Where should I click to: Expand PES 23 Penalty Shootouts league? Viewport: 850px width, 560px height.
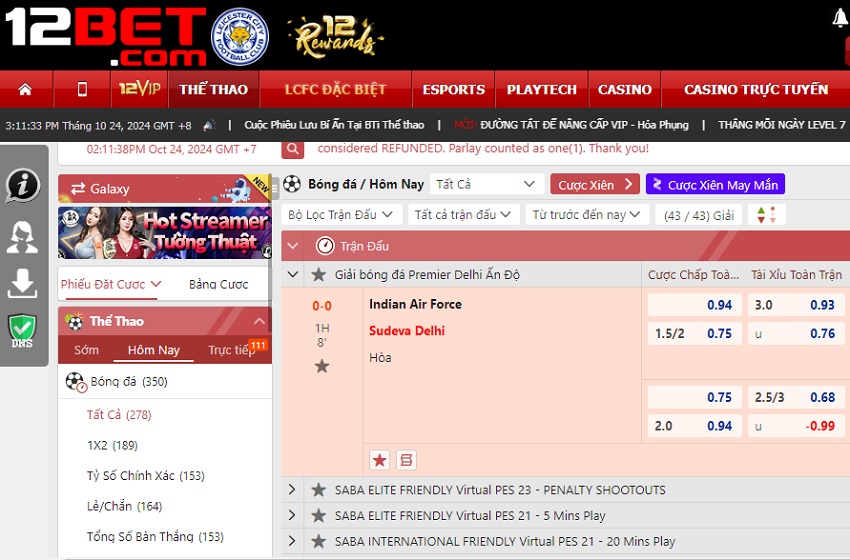293,490
